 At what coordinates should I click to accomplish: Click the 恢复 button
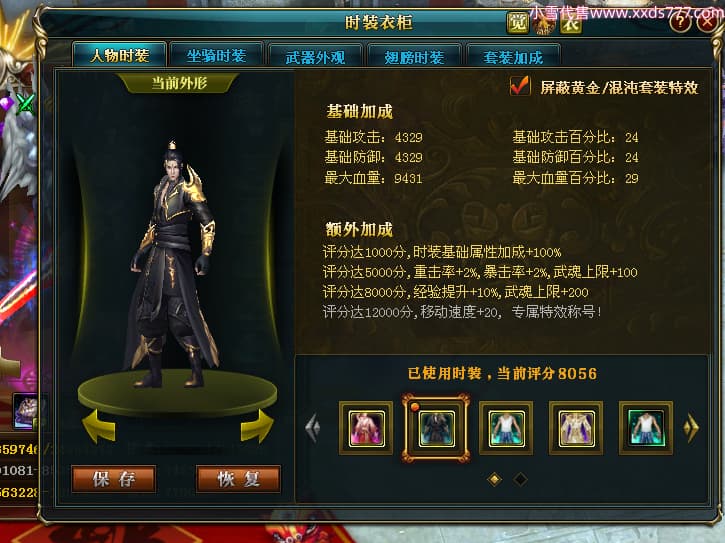[x=239, y=479]
